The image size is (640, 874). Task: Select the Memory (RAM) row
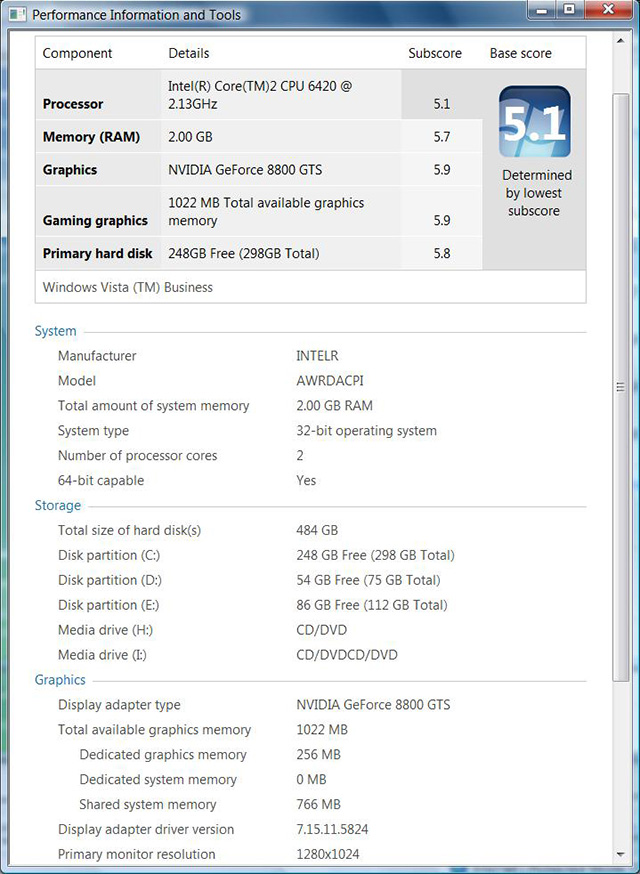pos(91,137)
